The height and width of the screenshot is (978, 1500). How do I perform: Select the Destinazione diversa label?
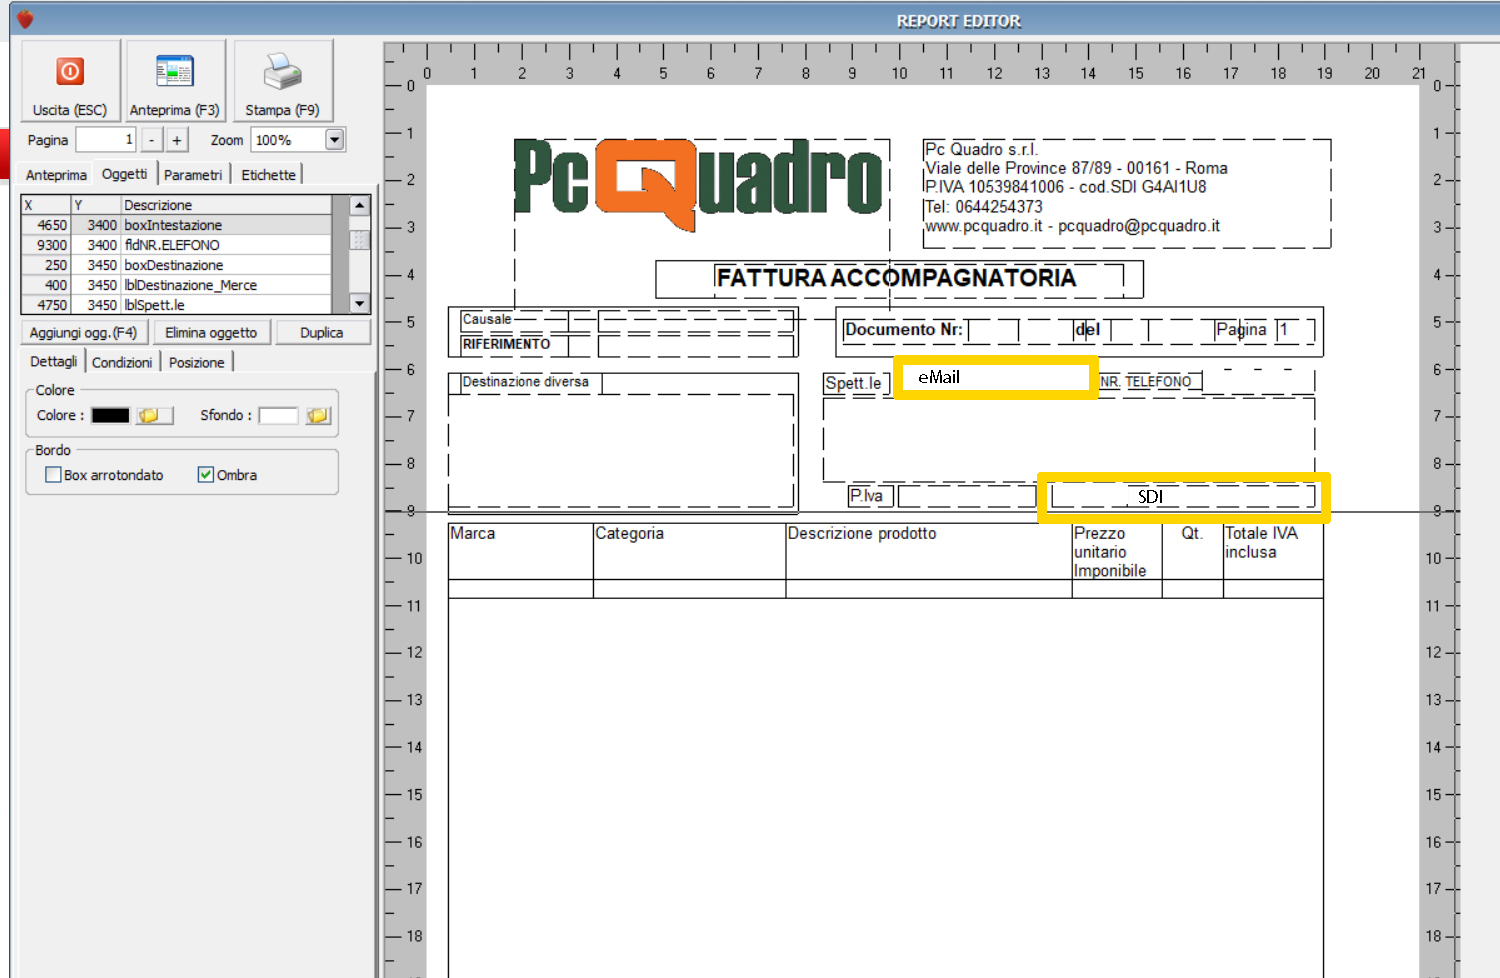pyautogui.click(x=526, y=382)
